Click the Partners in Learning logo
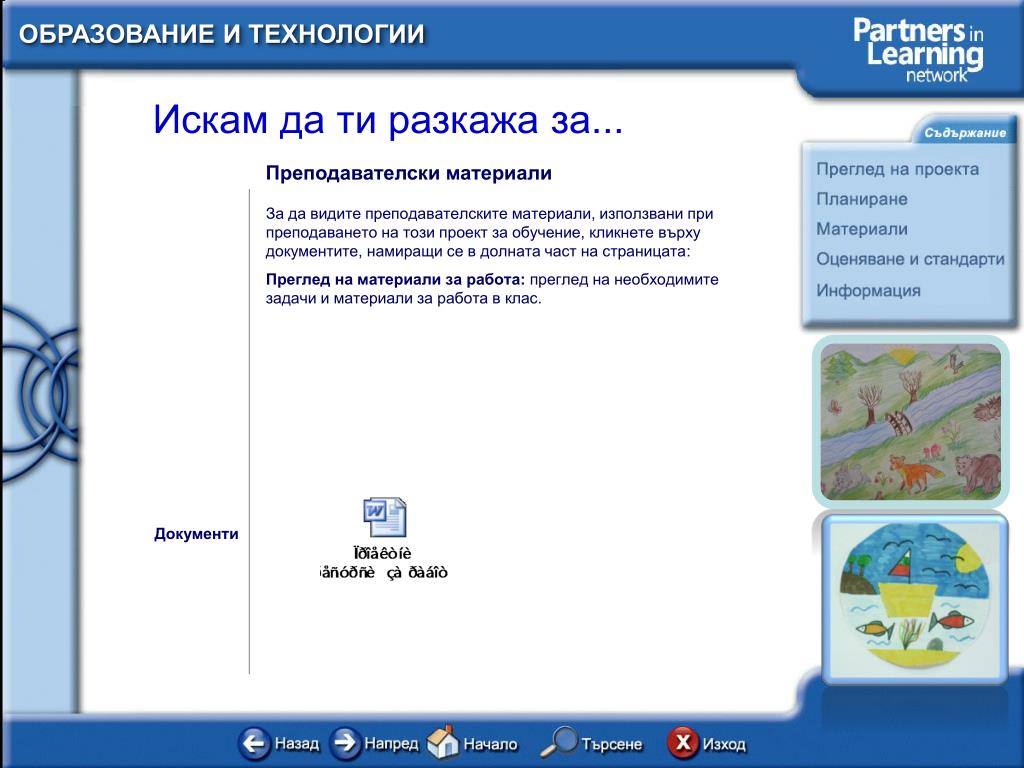 918,49
